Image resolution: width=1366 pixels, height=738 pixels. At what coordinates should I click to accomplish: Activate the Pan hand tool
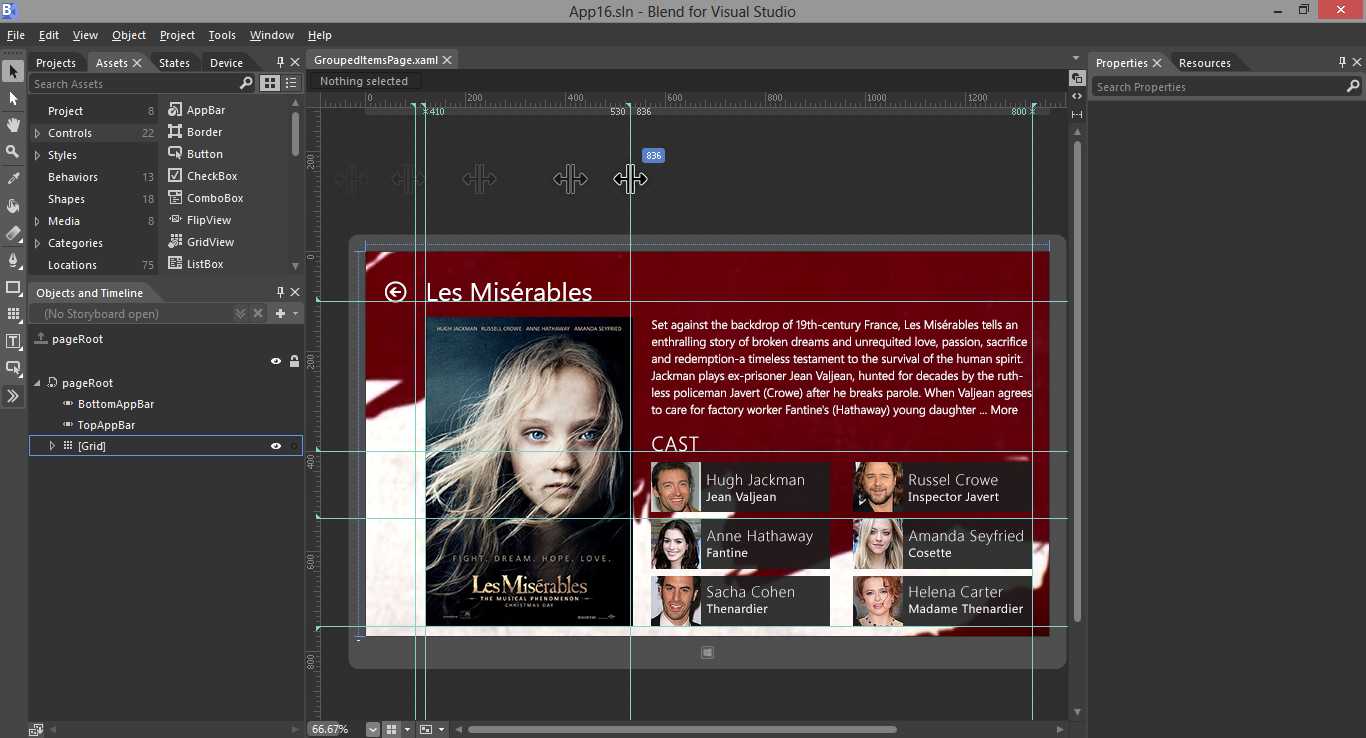point(13,125)
